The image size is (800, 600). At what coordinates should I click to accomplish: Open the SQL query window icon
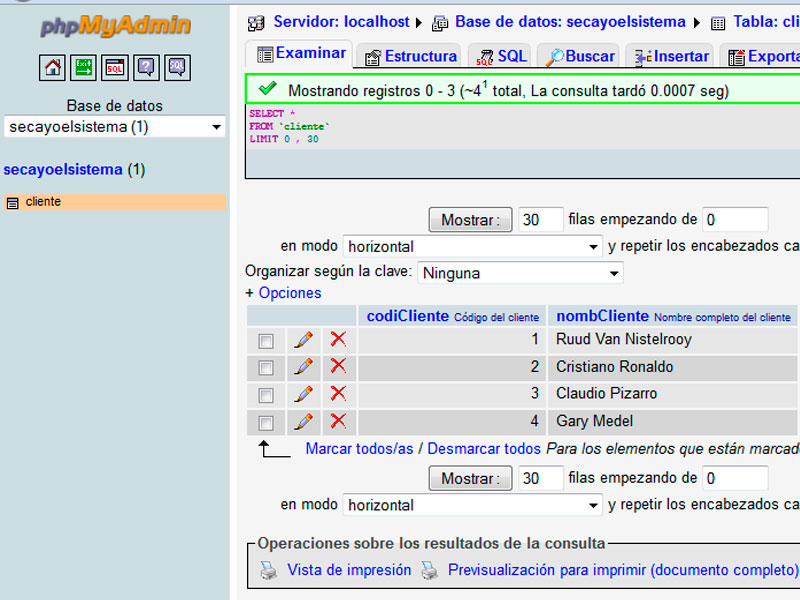[112, 68]
